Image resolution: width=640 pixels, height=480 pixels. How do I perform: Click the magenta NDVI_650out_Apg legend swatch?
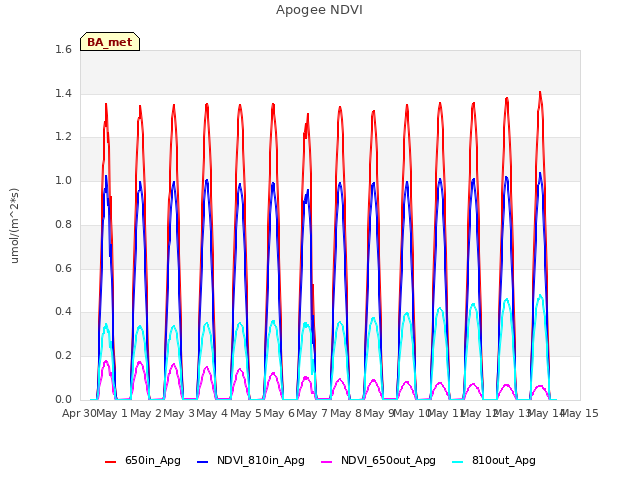pos(327,462)
